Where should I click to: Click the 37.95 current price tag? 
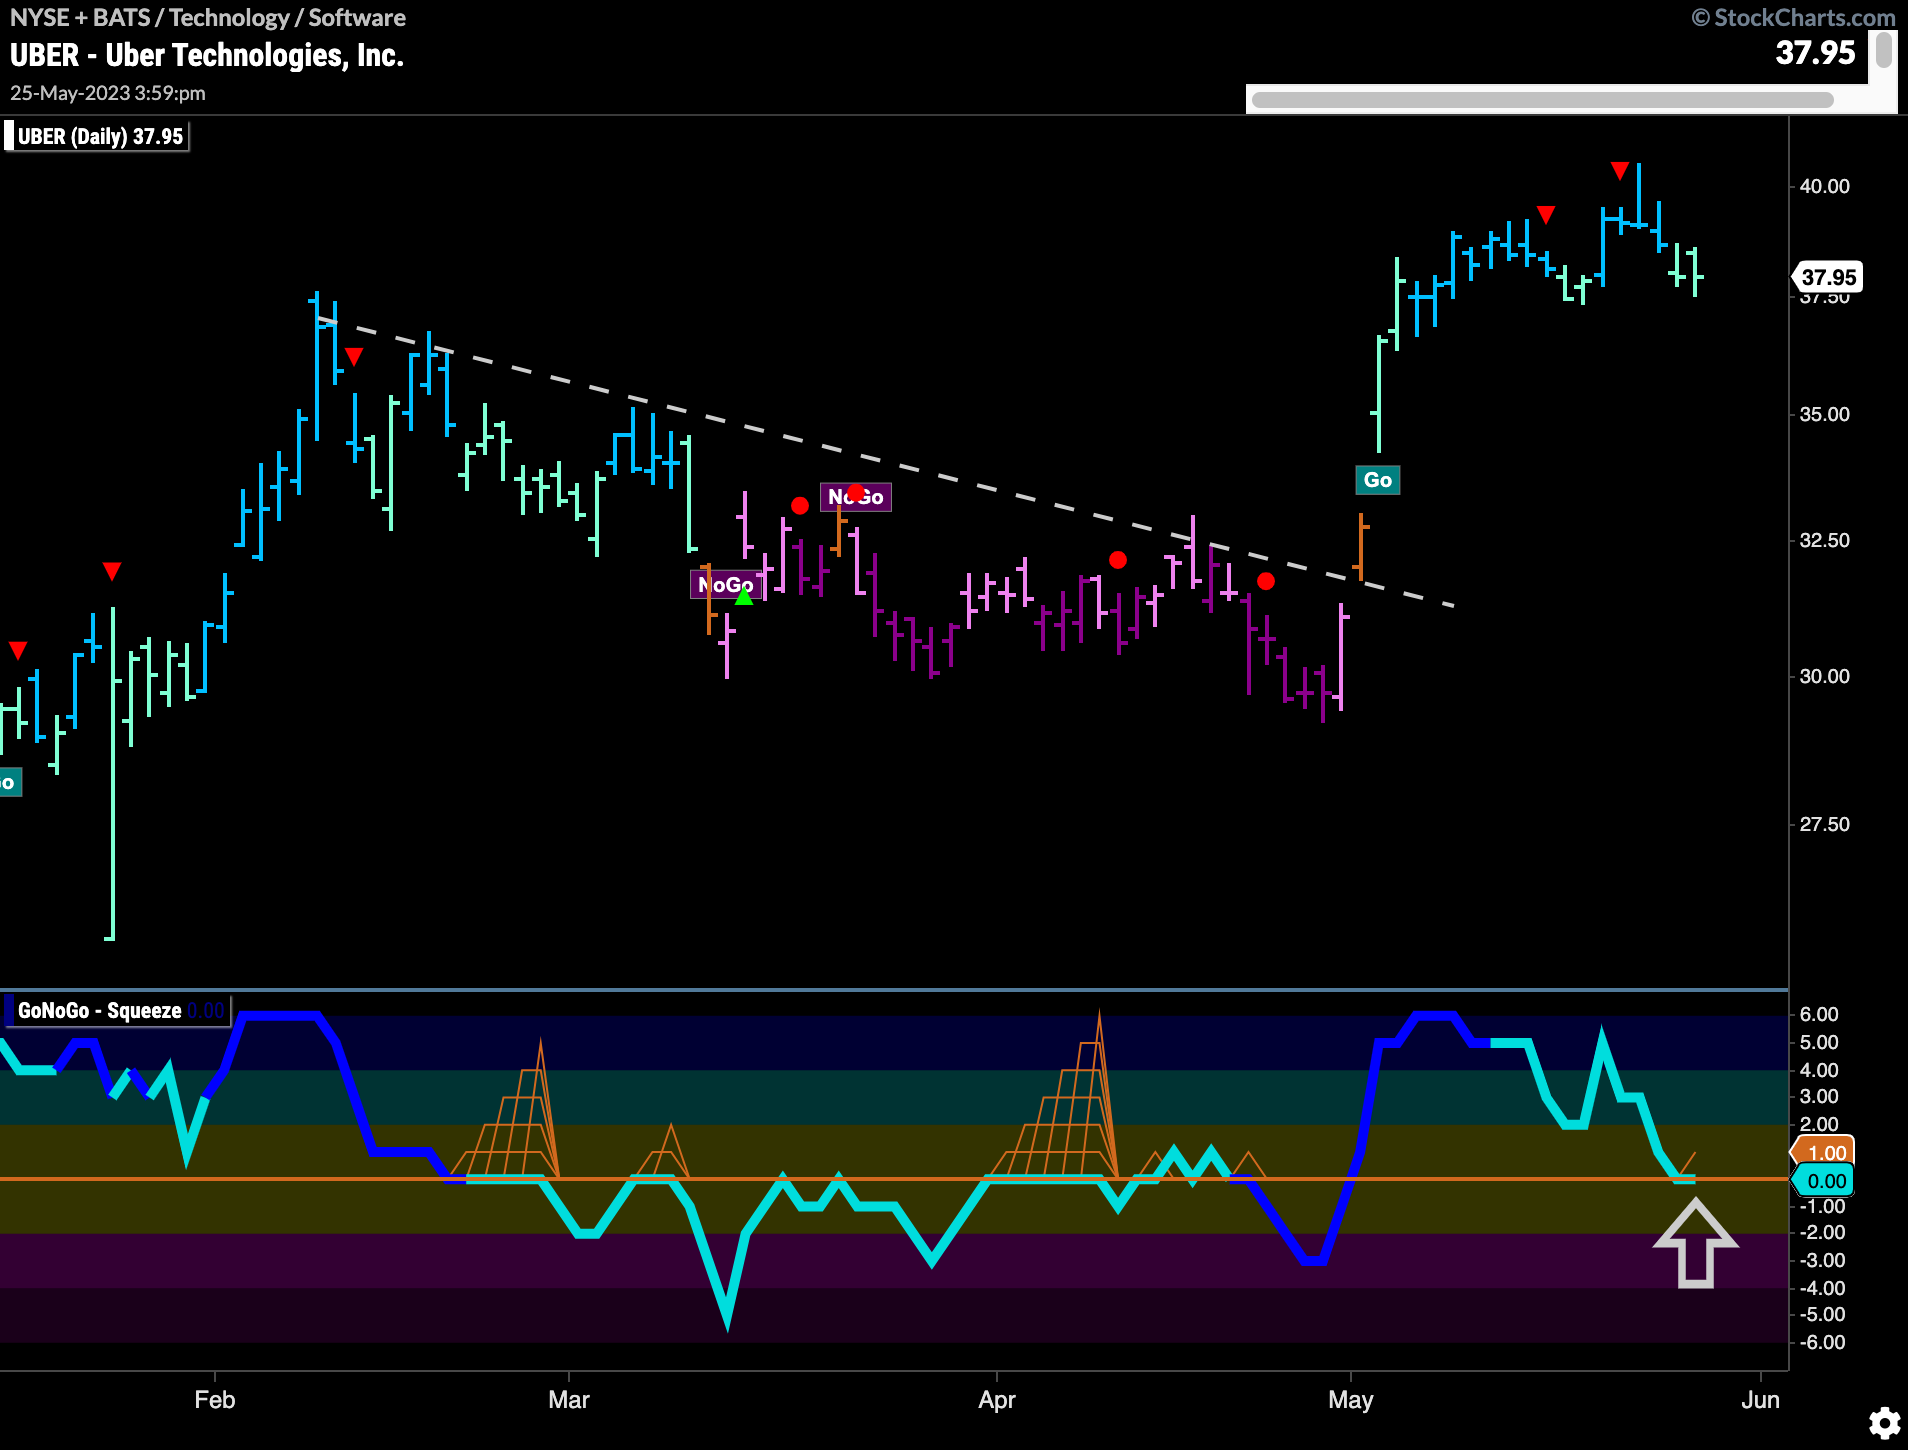pyautogui.click(x=1827, y=277)
